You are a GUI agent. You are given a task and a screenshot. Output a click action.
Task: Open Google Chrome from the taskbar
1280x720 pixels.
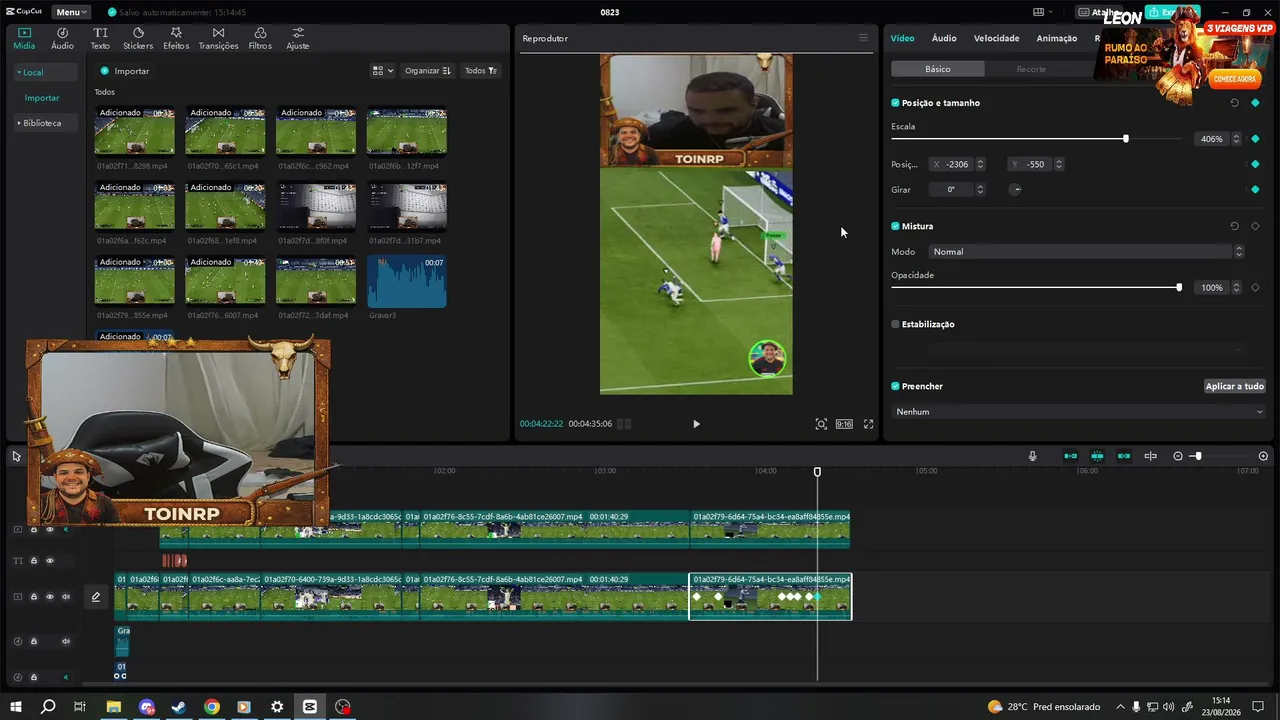[x=212, y=707]
